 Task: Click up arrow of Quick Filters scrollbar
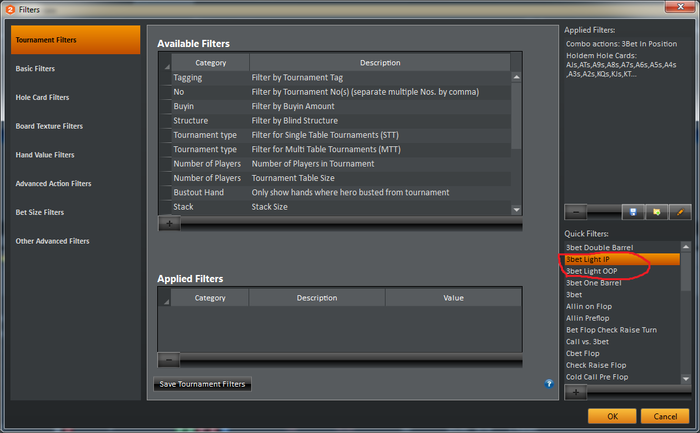tap(686, 247)
